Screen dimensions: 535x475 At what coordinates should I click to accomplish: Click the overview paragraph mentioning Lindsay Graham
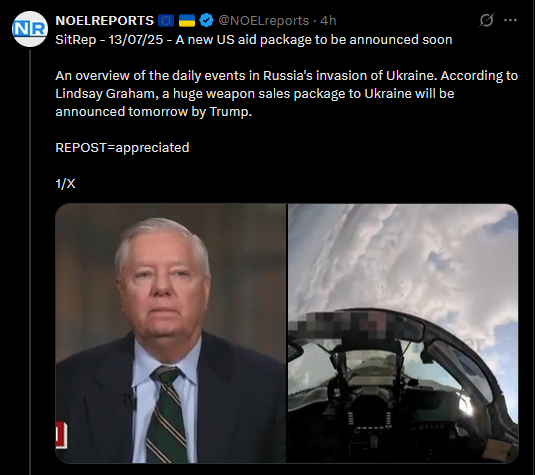(287, 93)
